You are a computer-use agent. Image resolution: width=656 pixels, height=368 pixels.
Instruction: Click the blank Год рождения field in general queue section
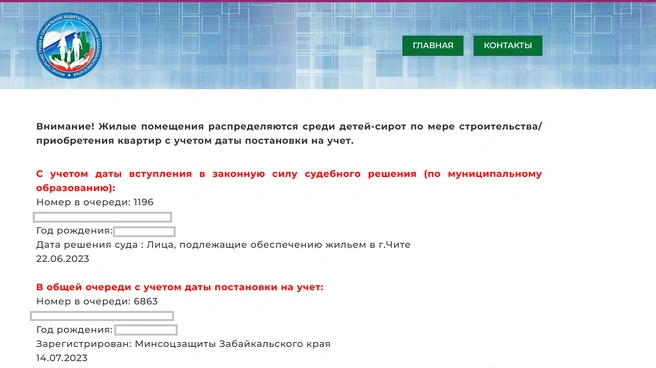click(x=146, y=330)
